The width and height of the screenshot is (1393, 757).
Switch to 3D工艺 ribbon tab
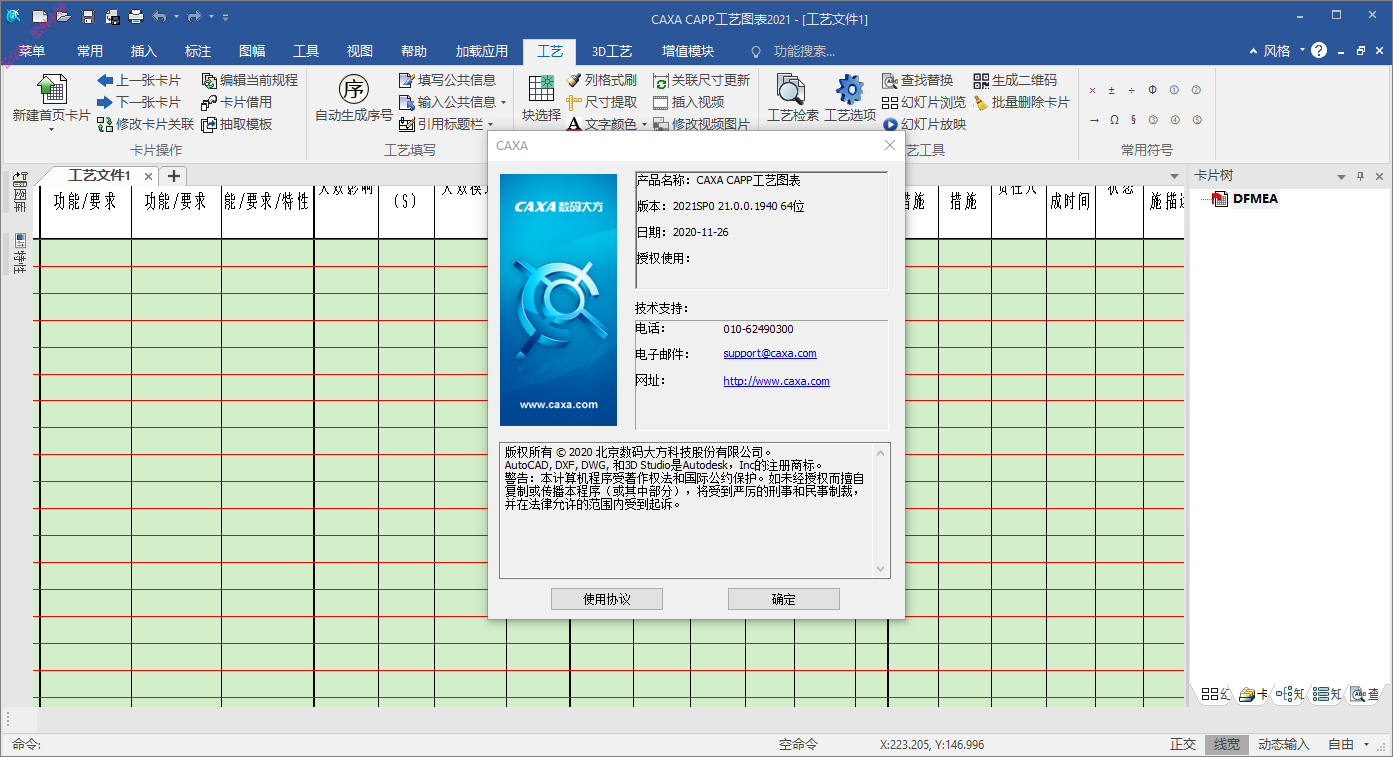(612, 51)
